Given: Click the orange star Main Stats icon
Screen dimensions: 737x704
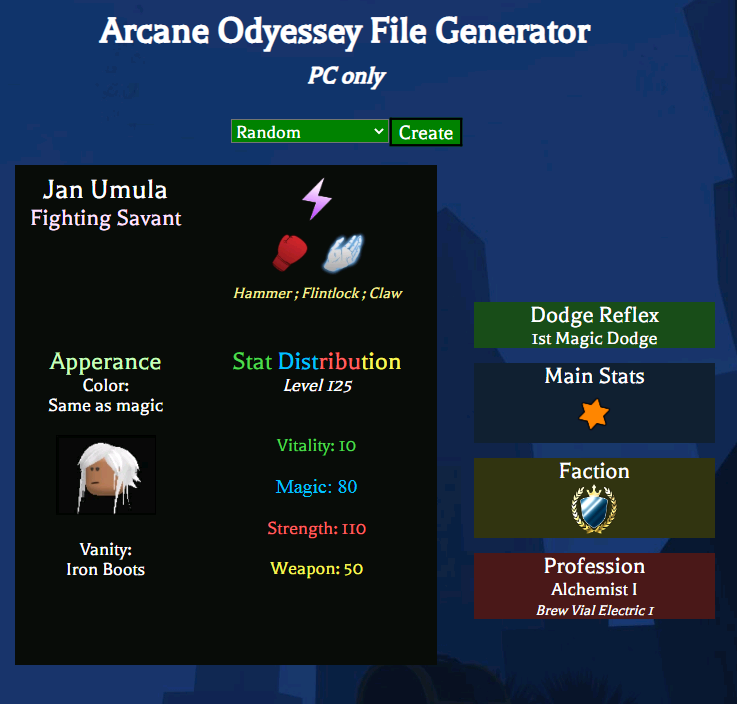Looking at the screenshot, I should 594,414.
